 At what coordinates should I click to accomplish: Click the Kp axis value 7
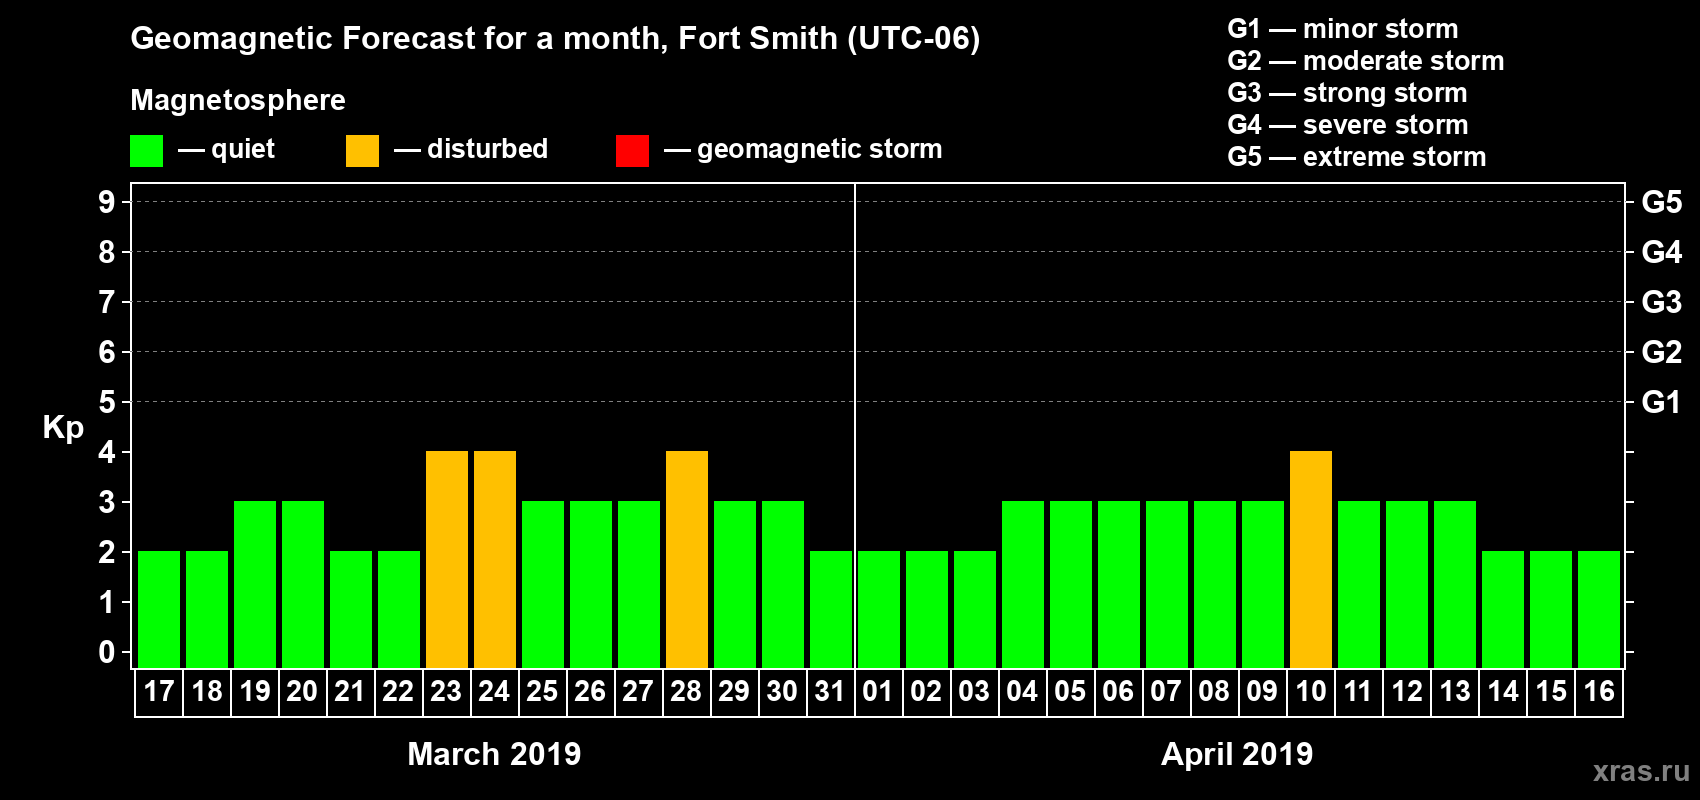point(107,302)
